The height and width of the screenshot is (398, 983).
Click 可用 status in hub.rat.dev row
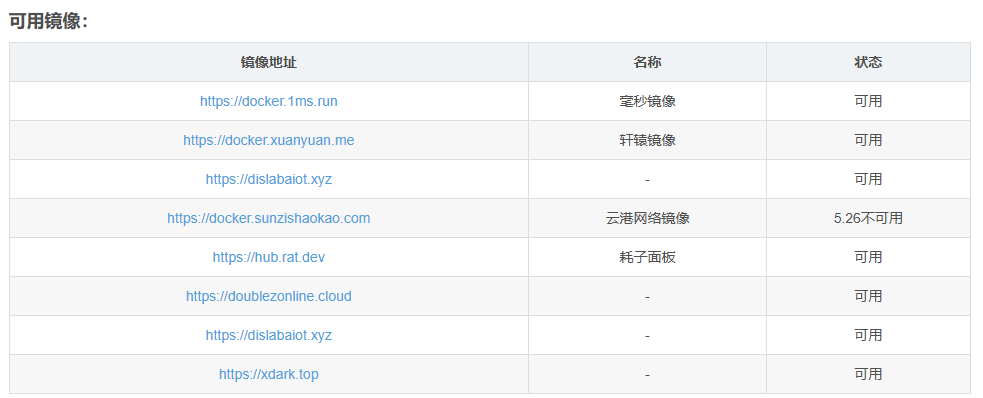click(x=868, y=257)
